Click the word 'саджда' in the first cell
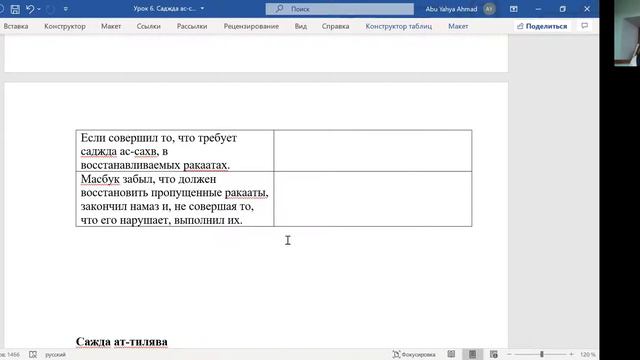The height and width of the screenshot is (360, 640). (99, 151)
